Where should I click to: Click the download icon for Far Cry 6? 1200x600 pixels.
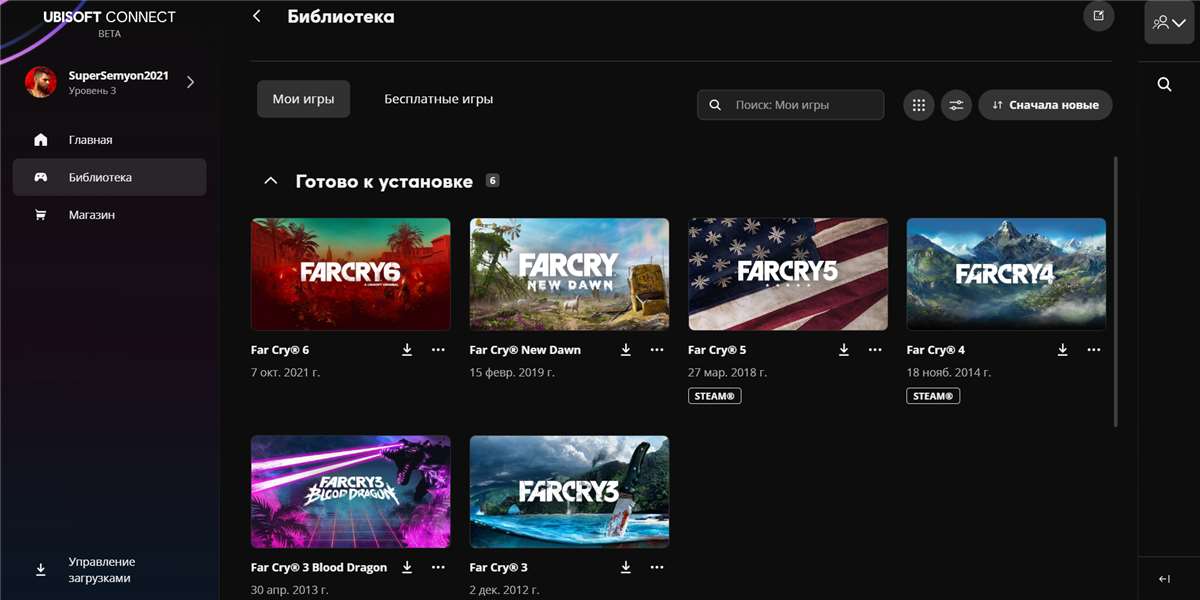(407, 350)
